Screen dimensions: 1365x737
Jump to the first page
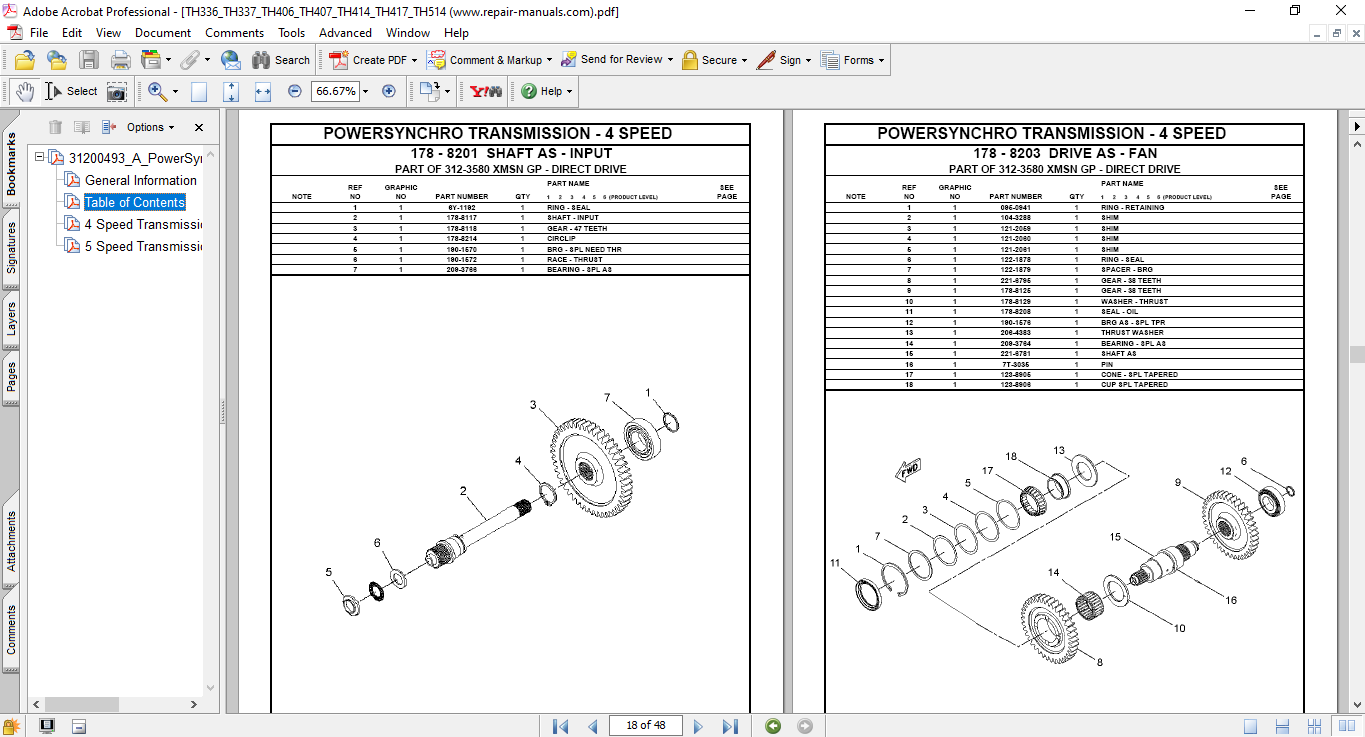[x=560, y=726]
